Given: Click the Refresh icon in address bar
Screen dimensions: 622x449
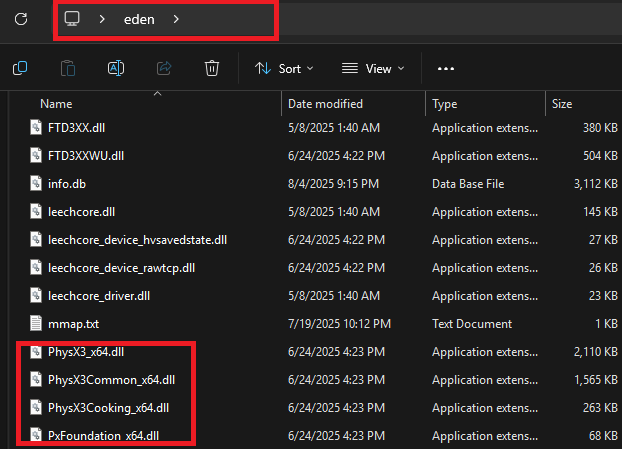Looking at the screenshot, I should pyautogui.click(x=20, y=19).
